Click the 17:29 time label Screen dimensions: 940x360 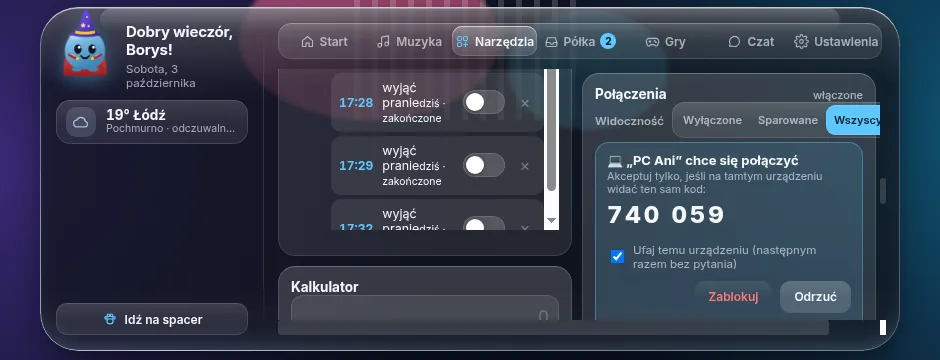pos(356,165)
